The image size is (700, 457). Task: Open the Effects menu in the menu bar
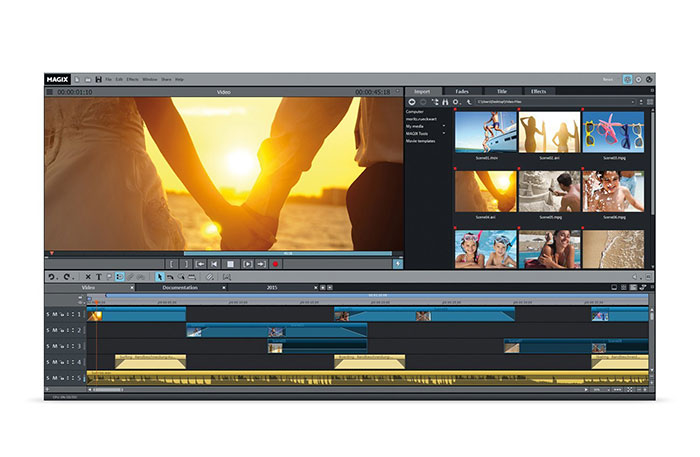click(x=131, y=78)
